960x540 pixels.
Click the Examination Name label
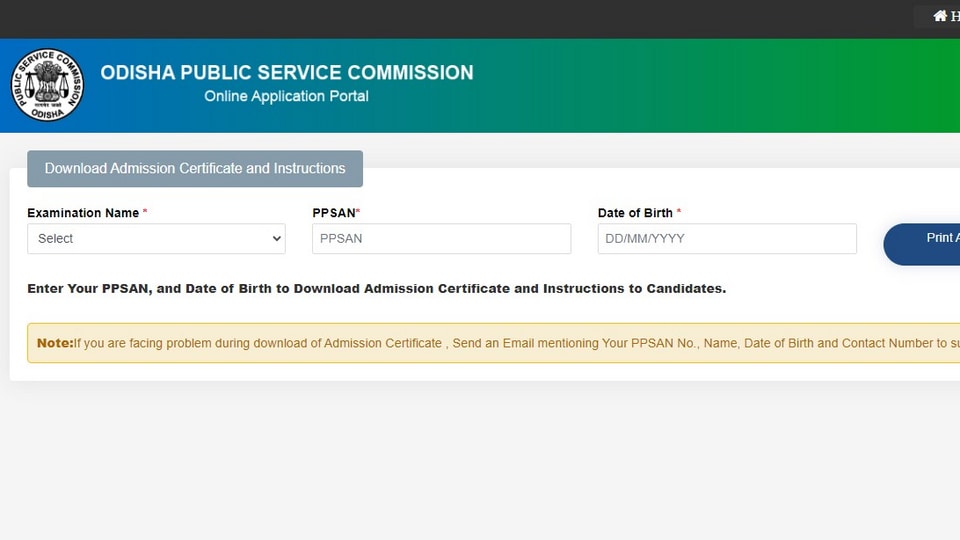point(83,213)
